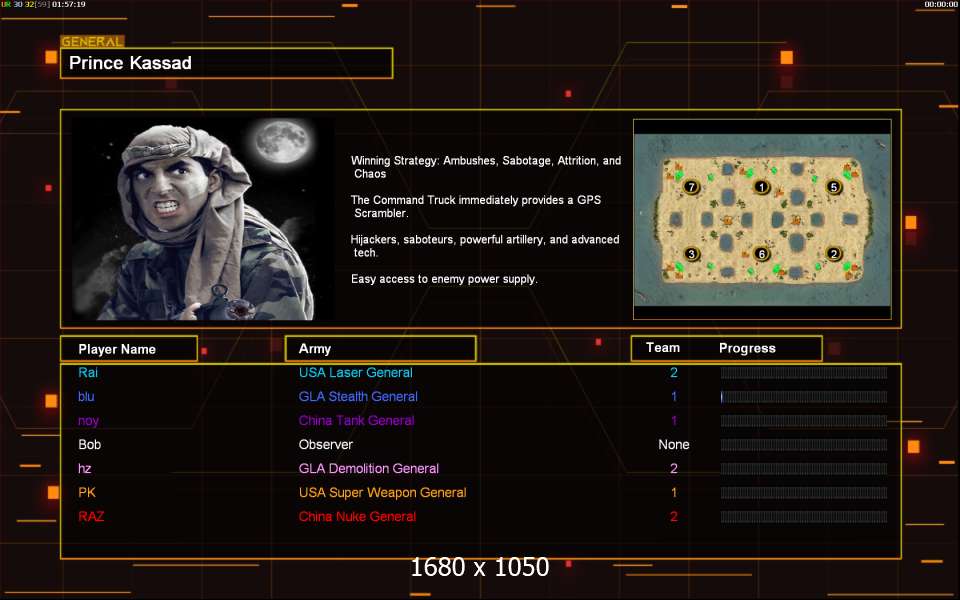Click start position marker 3 on the map
This screenshot has width=960, height=600.
pos(691,253)
